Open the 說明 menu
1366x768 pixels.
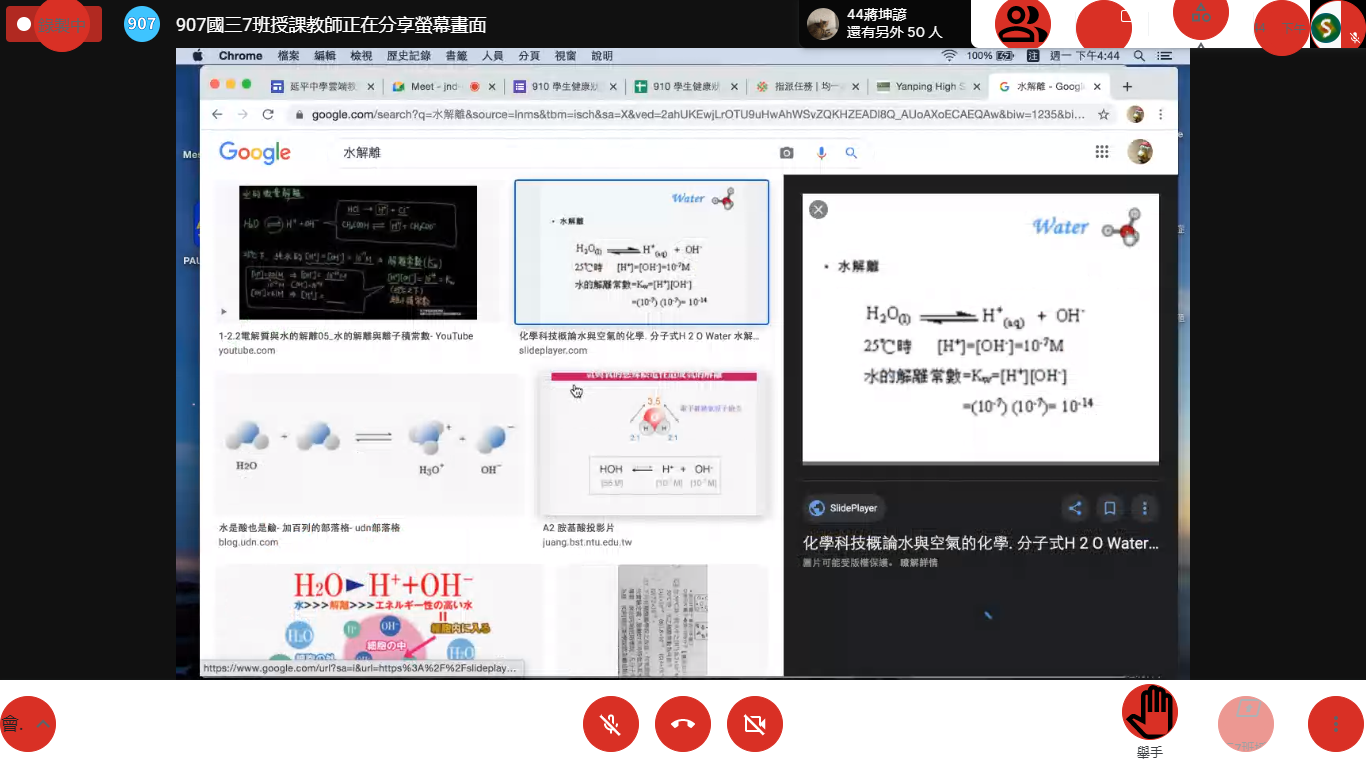(x=602, y=56)
